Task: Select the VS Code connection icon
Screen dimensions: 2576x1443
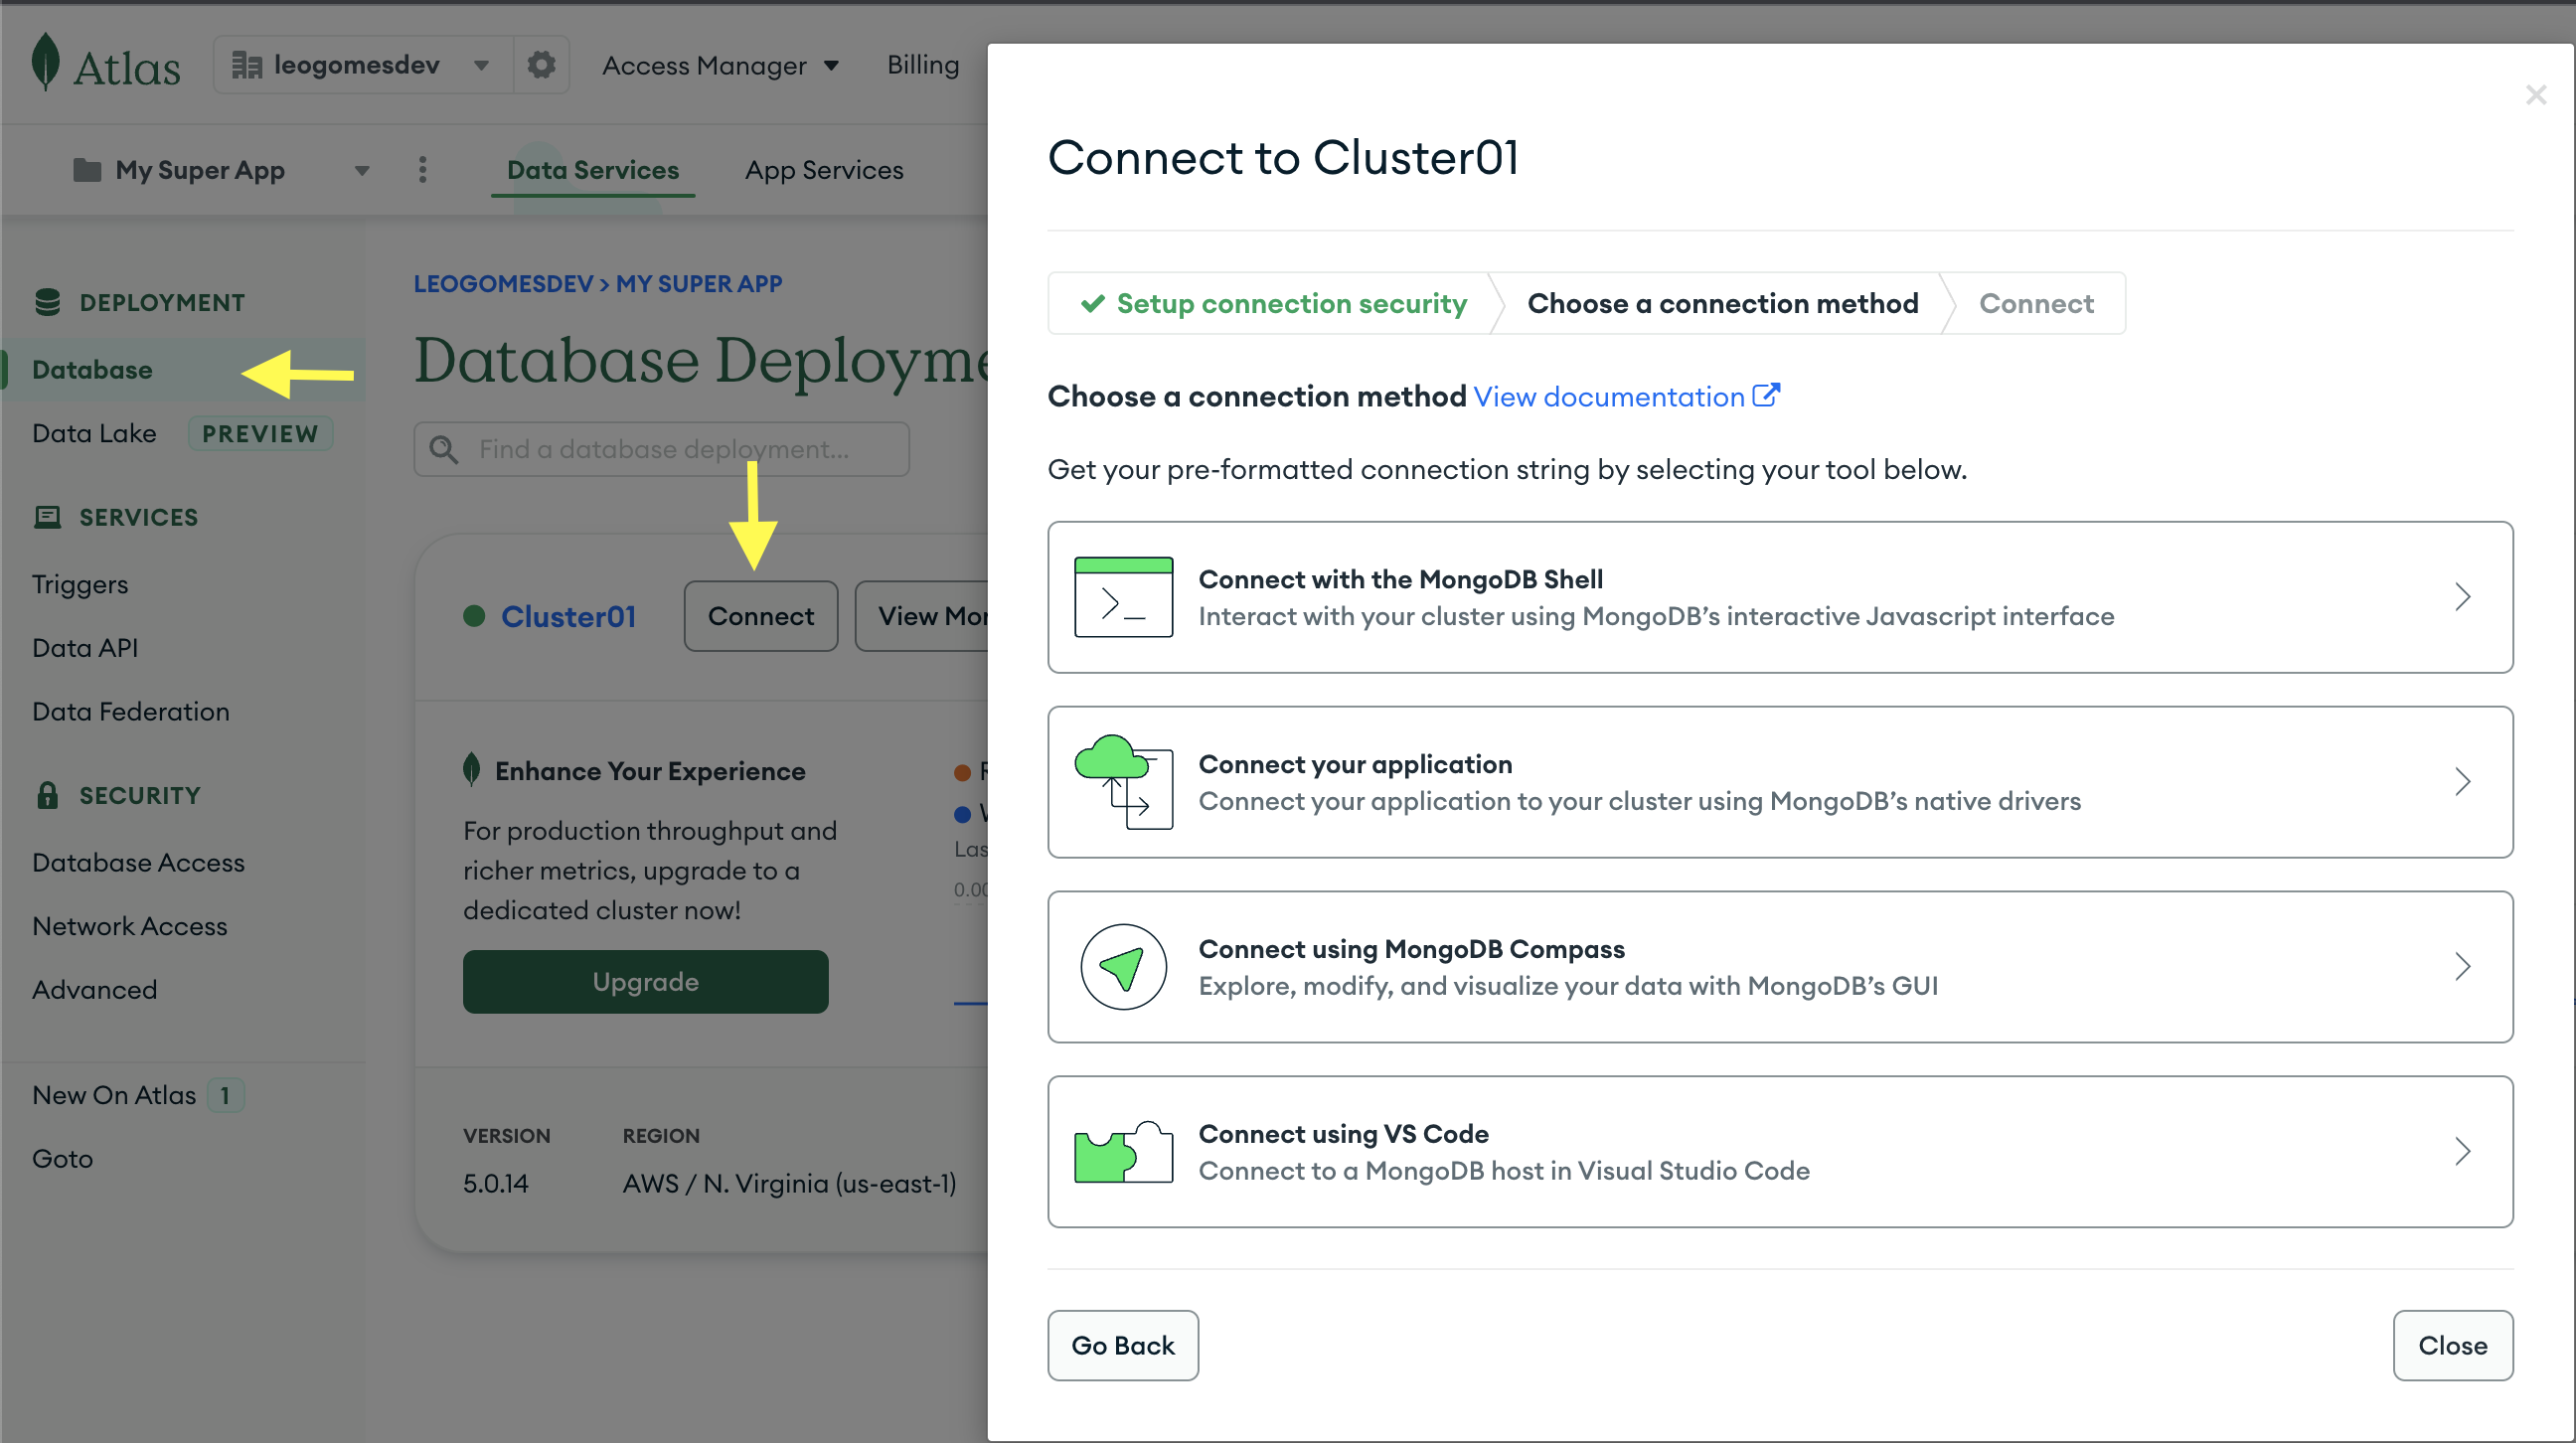Action: (x=1123, y=1151)
